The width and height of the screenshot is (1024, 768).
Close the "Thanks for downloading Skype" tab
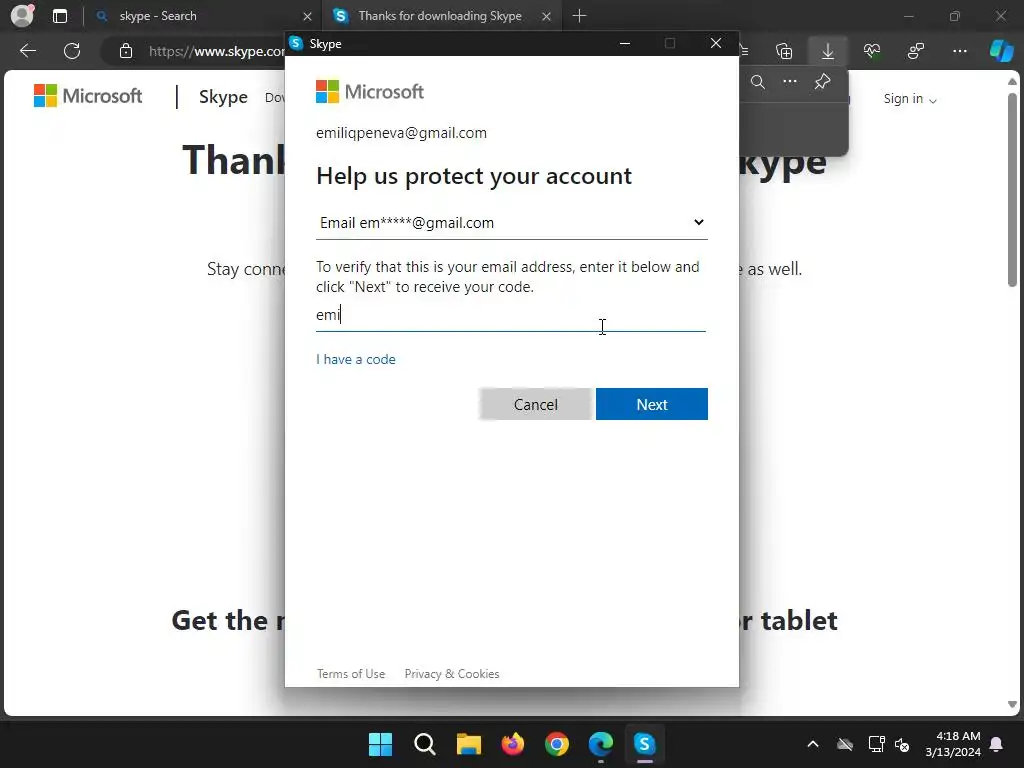point(546,16)
